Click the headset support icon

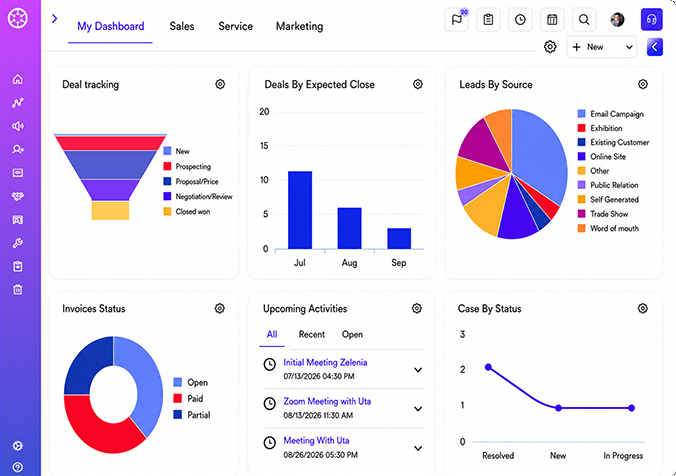coord(651,19)
